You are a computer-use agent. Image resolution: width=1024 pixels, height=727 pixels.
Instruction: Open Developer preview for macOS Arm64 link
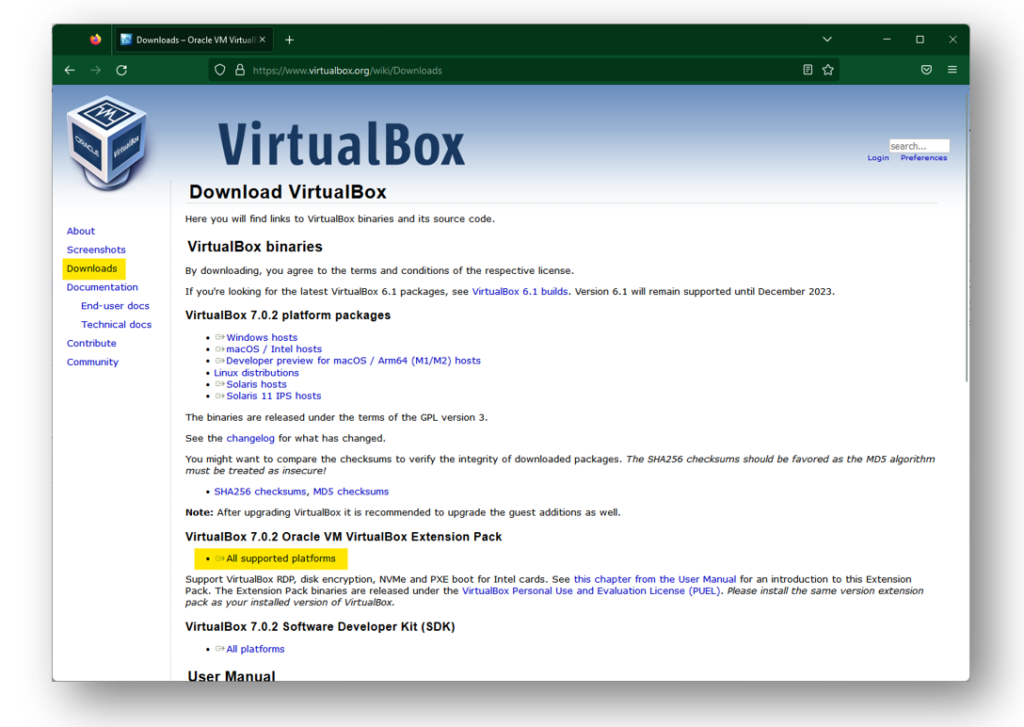(353, 361)
